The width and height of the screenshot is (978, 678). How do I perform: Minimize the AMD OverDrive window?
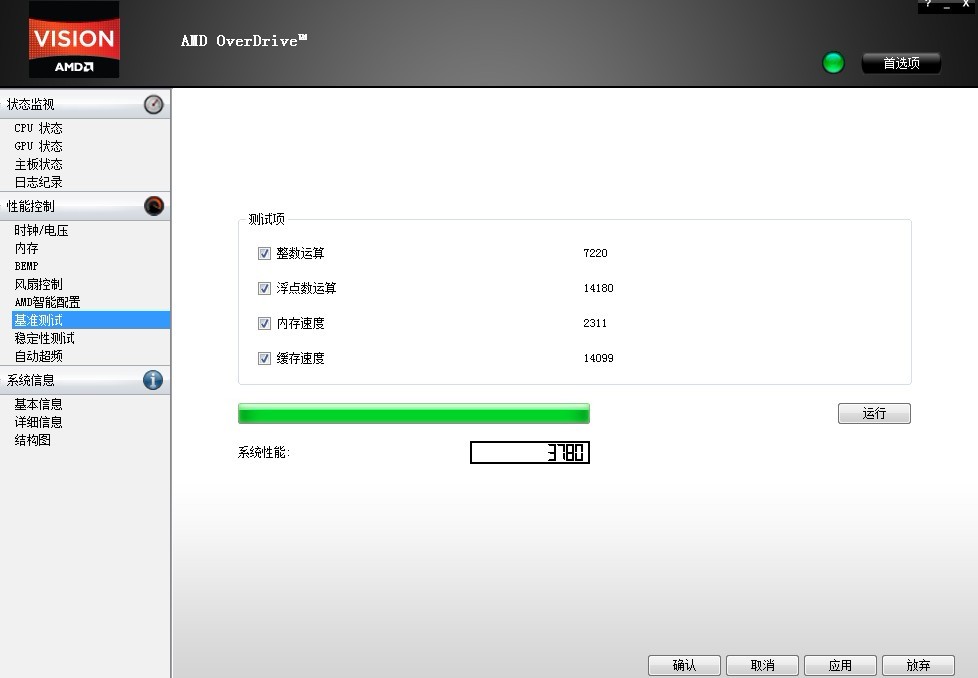pyautogui.click(x=947, y=5)
